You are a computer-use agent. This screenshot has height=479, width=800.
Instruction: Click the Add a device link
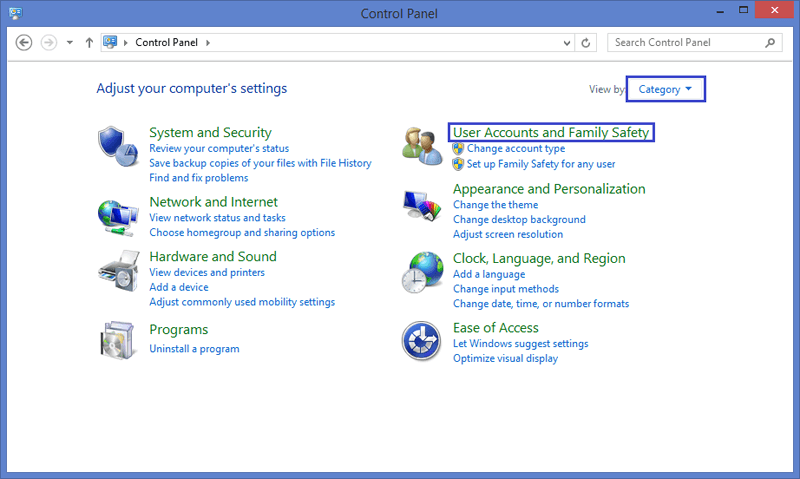[179, 287]
